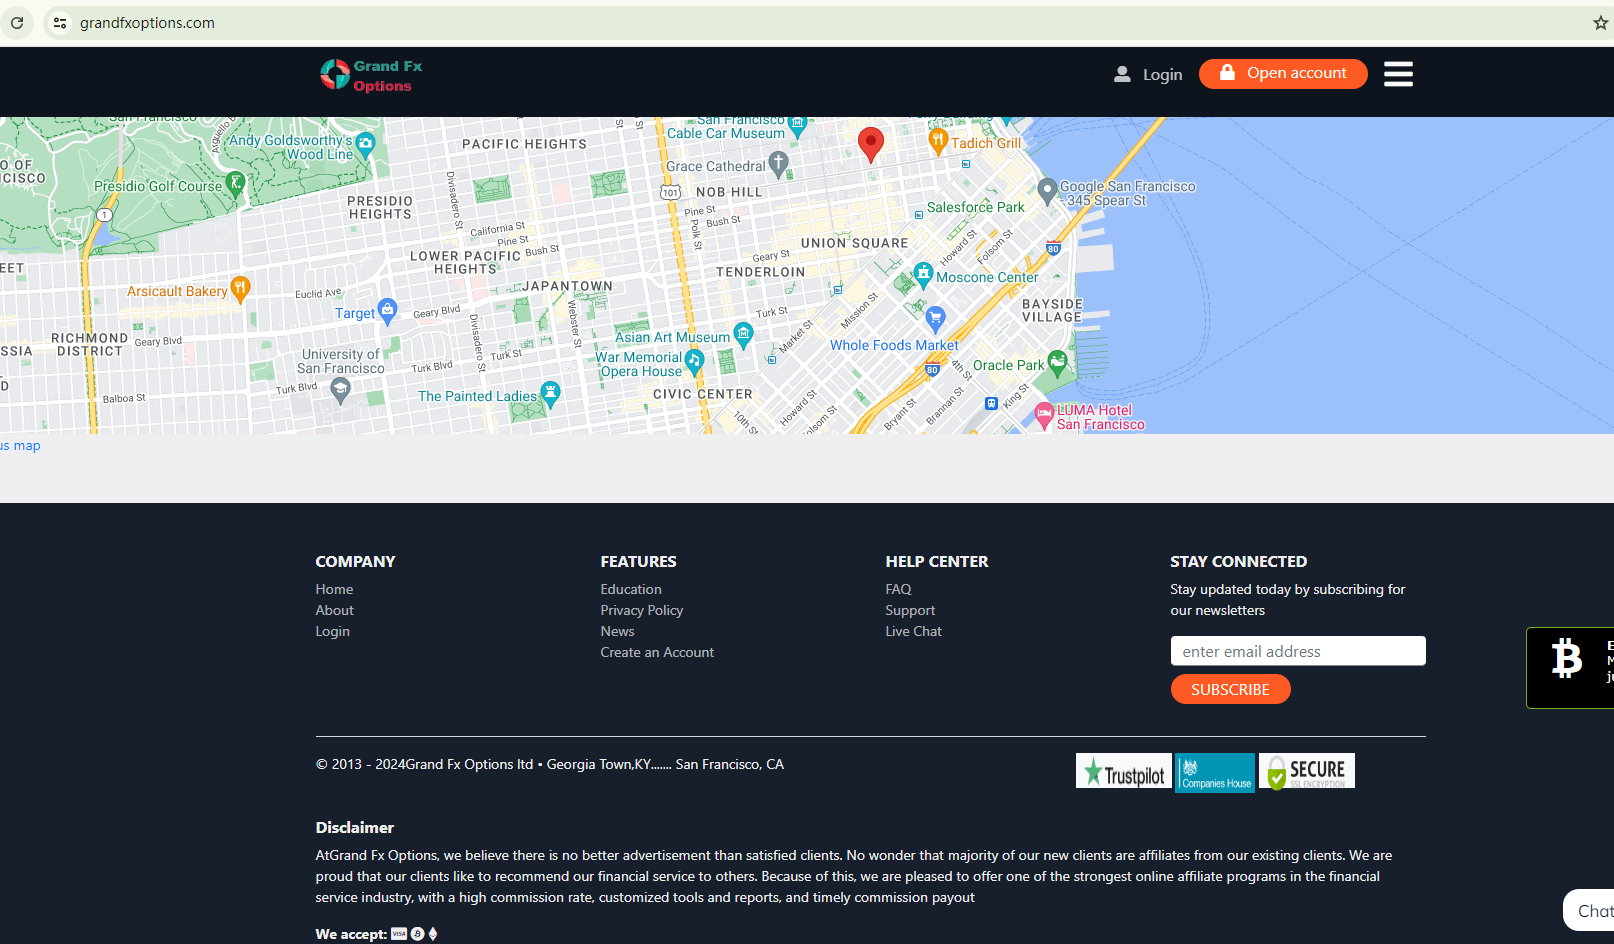Open site information icon in address bar
The height and width of the screenshot is (944, 1614).
(x=60, y=23)
